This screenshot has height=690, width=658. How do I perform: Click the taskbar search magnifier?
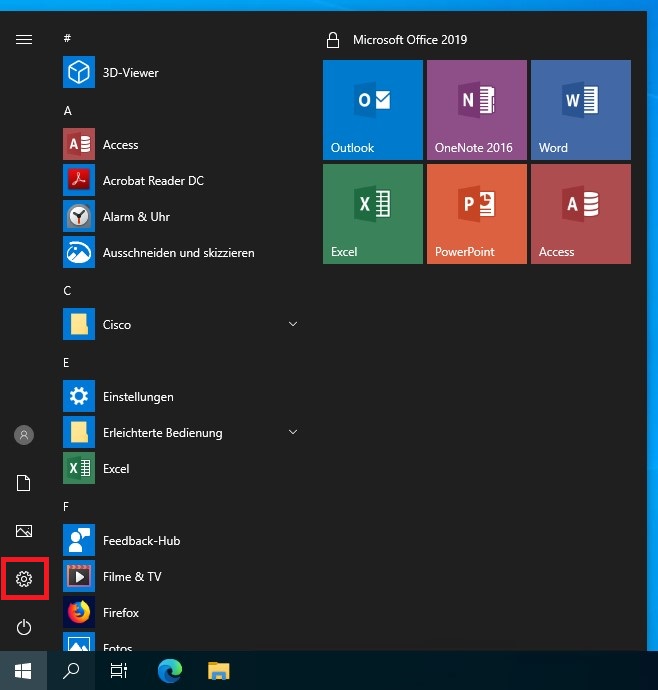tap(71, 671)
